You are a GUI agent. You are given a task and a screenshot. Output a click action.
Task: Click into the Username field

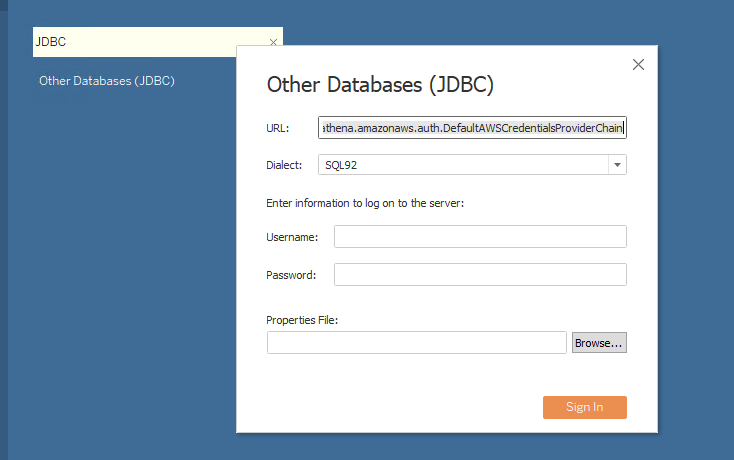point(480,236)
